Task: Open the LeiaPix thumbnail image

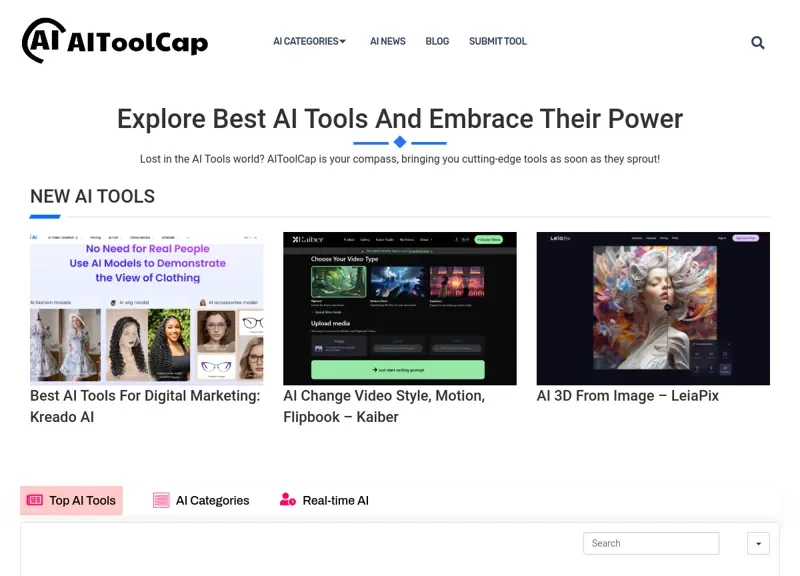Action: [x=653, y=308]
